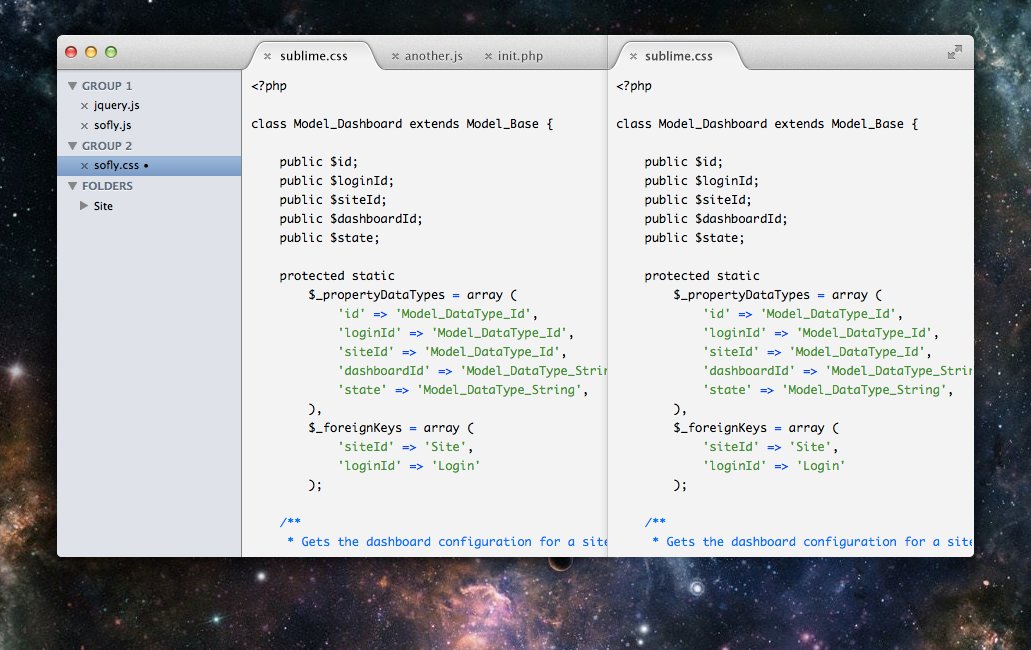Click 'siteId' => 'Site' line in left pane
This screenshot has width=1031, height=650.
point(405,447)
